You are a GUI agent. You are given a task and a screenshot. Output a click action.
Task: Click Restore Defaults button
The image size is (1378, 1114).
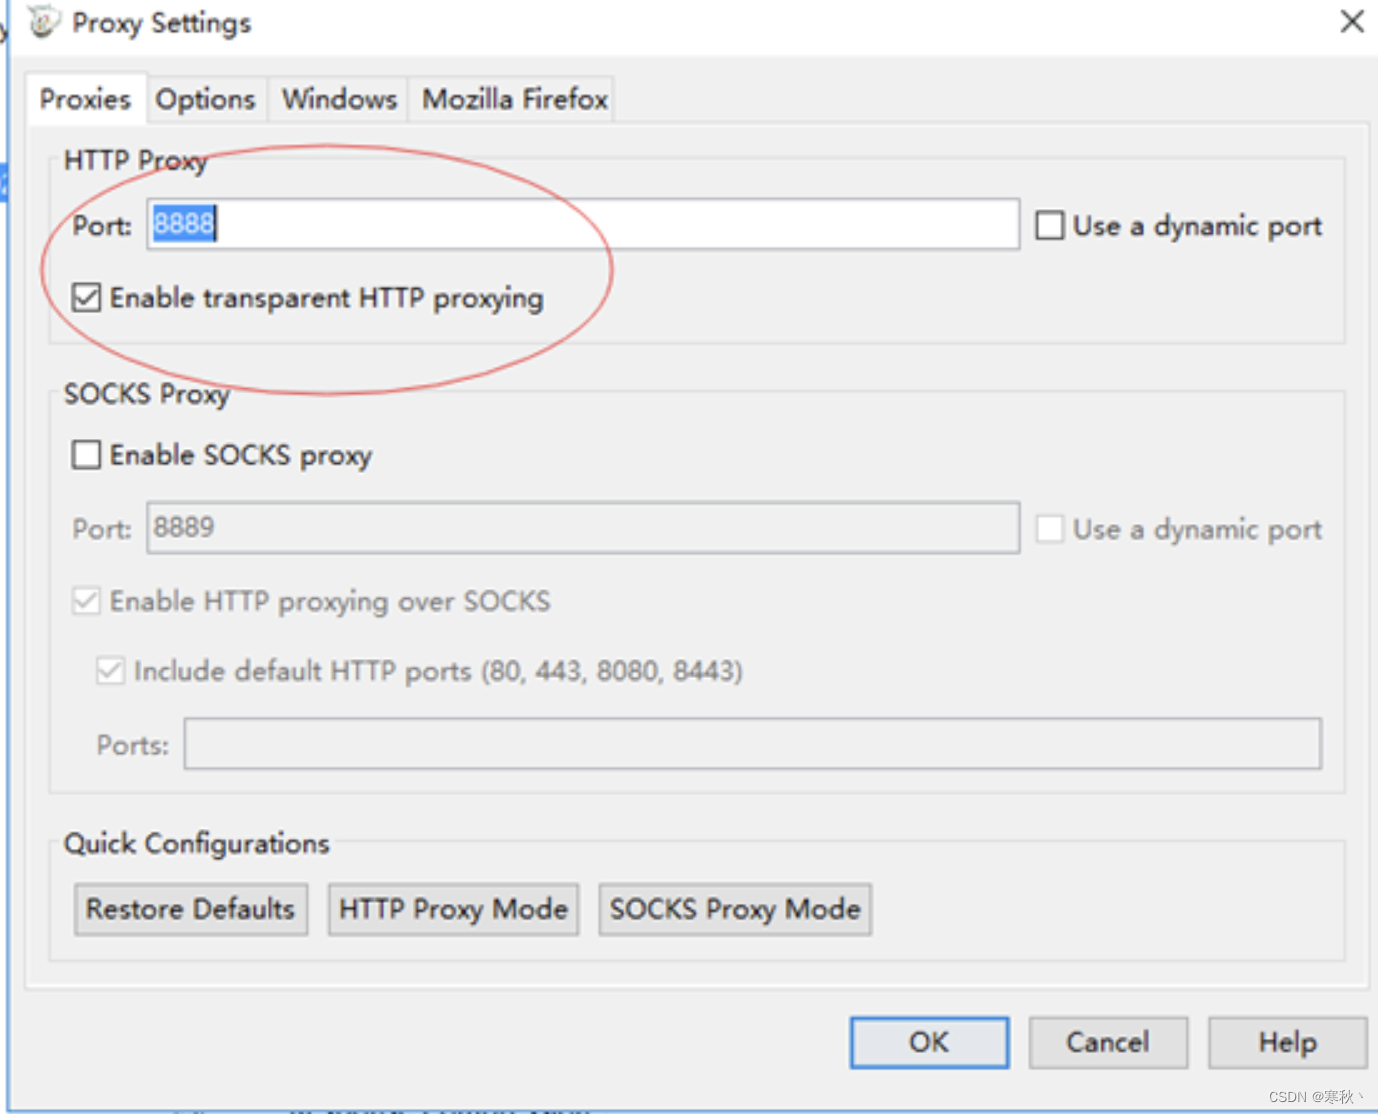point(191,909)
